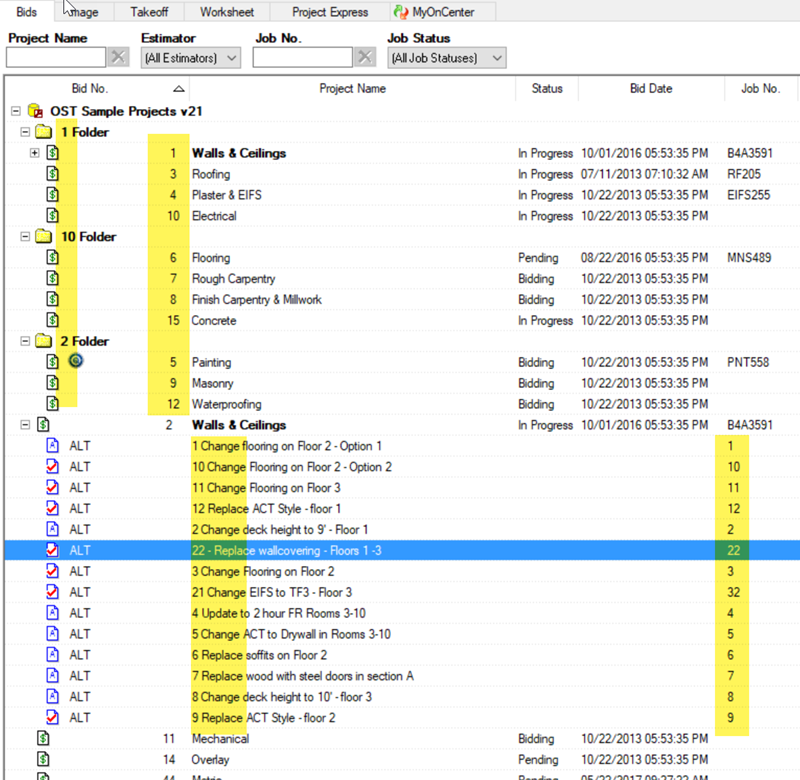Click job number RF205
This screenshot has height=780, width=800.
point(743,174)
